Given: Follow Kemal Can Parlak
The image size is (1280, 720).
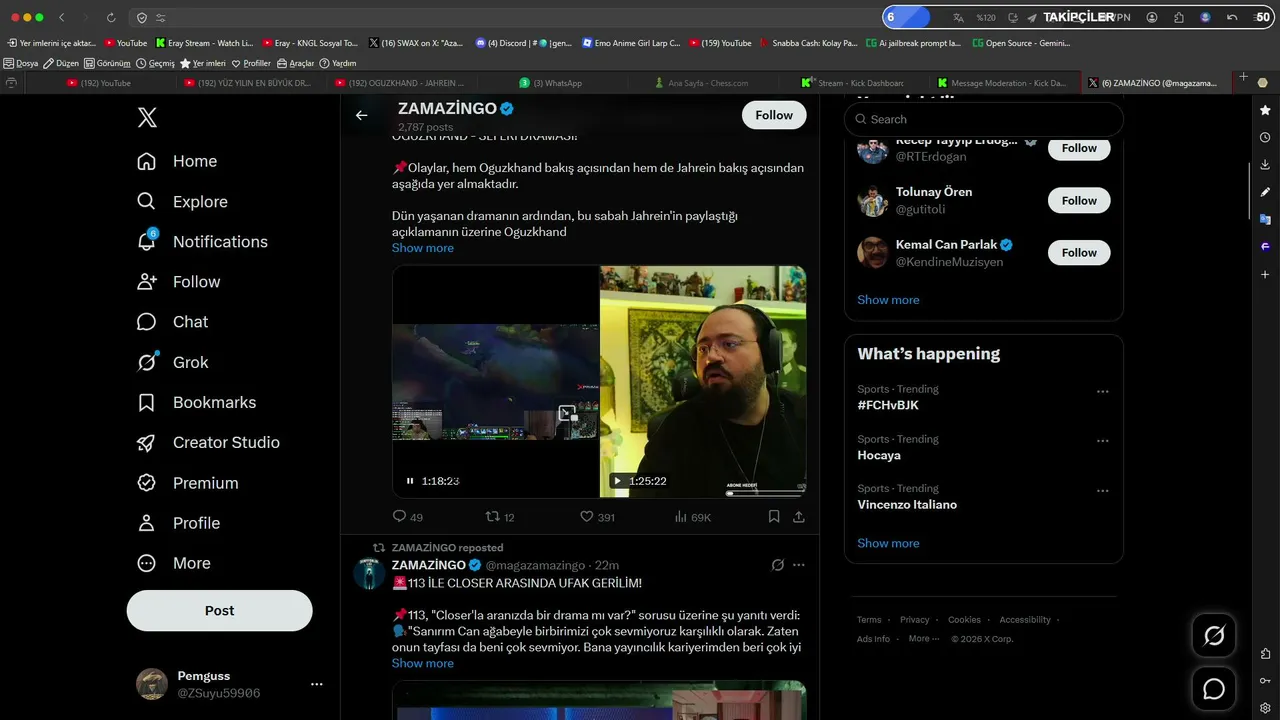Looking at the screenshot, I should [1079, 253].
